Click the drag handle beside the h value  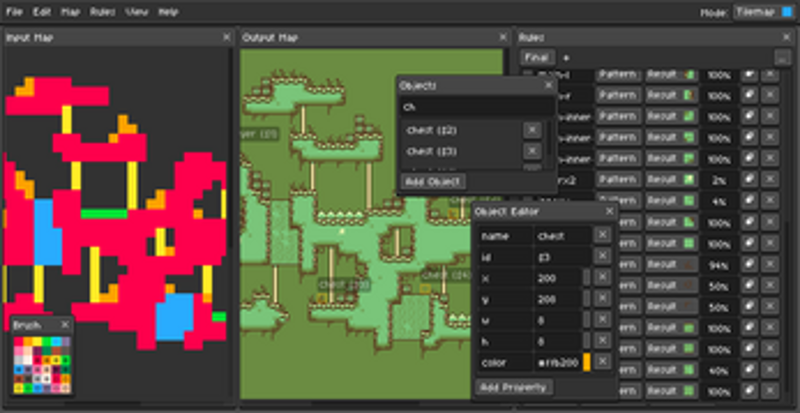pyautogui.click(x=587, y=341)
